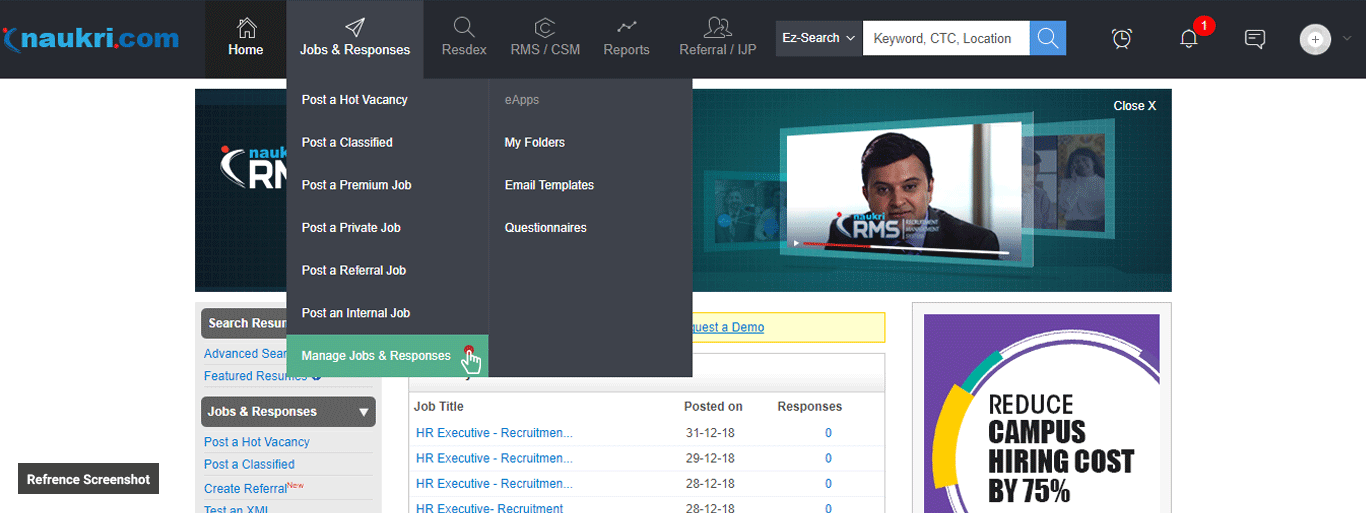The height and width of the screenshot is (513, 1366).
Task: Open the RMS / CSM icon
Action: pos(545,28)
